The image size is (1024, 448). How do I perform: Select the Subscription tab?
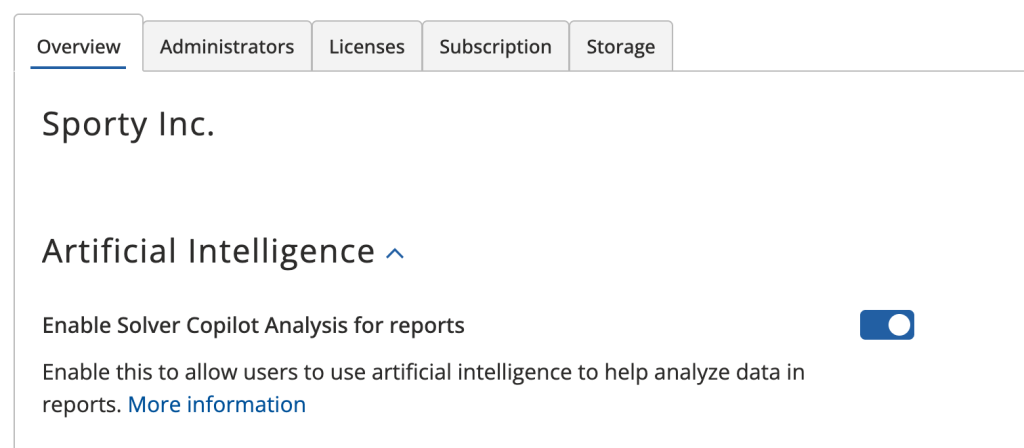(x=495, y=46)
